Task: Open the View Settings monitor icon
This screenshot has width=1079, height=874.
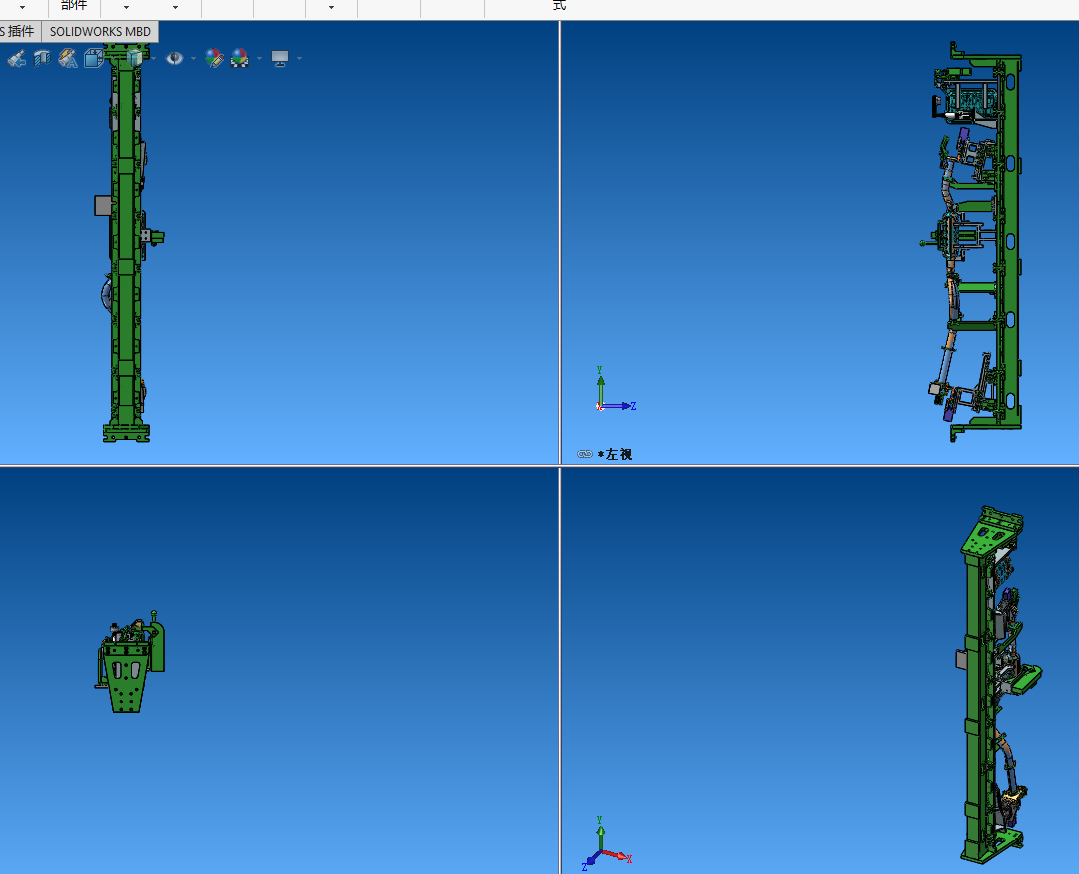Action: 279,59
